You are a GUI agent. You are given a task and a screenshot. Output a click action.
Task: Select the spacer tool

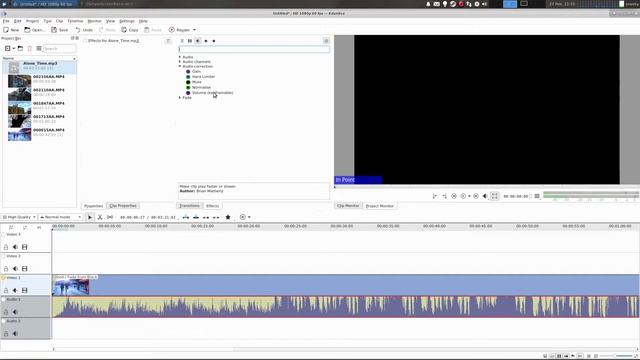(110, 217)
